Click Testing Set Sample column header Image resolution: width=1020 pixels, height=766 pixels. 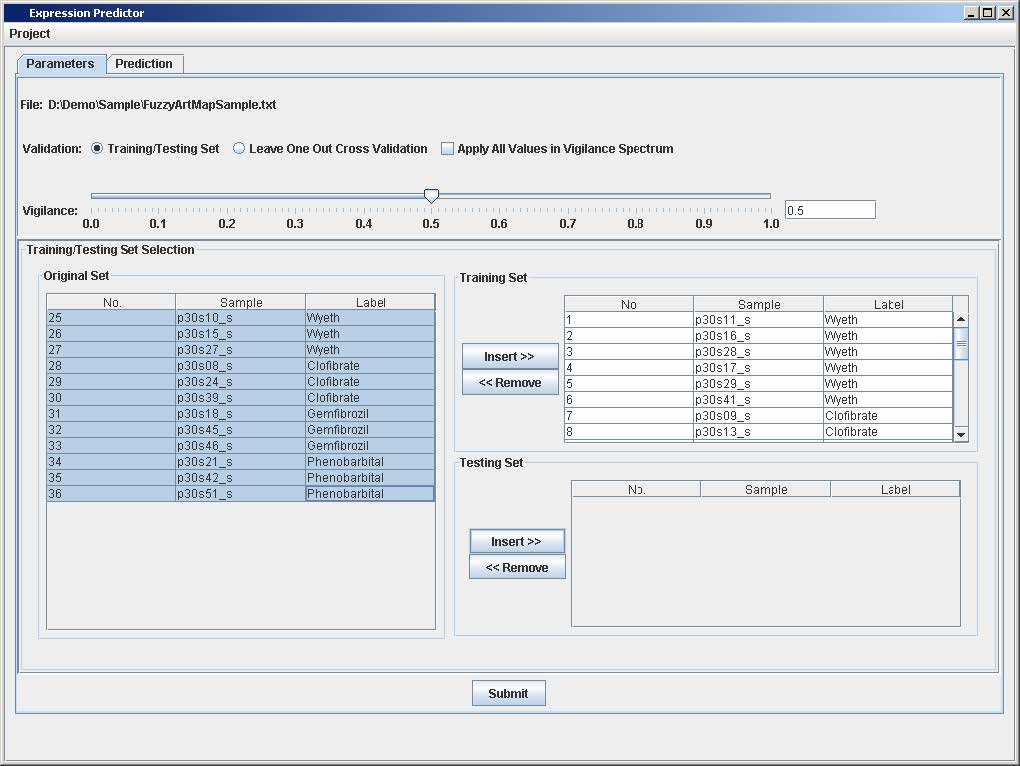(x=766, y=490)
